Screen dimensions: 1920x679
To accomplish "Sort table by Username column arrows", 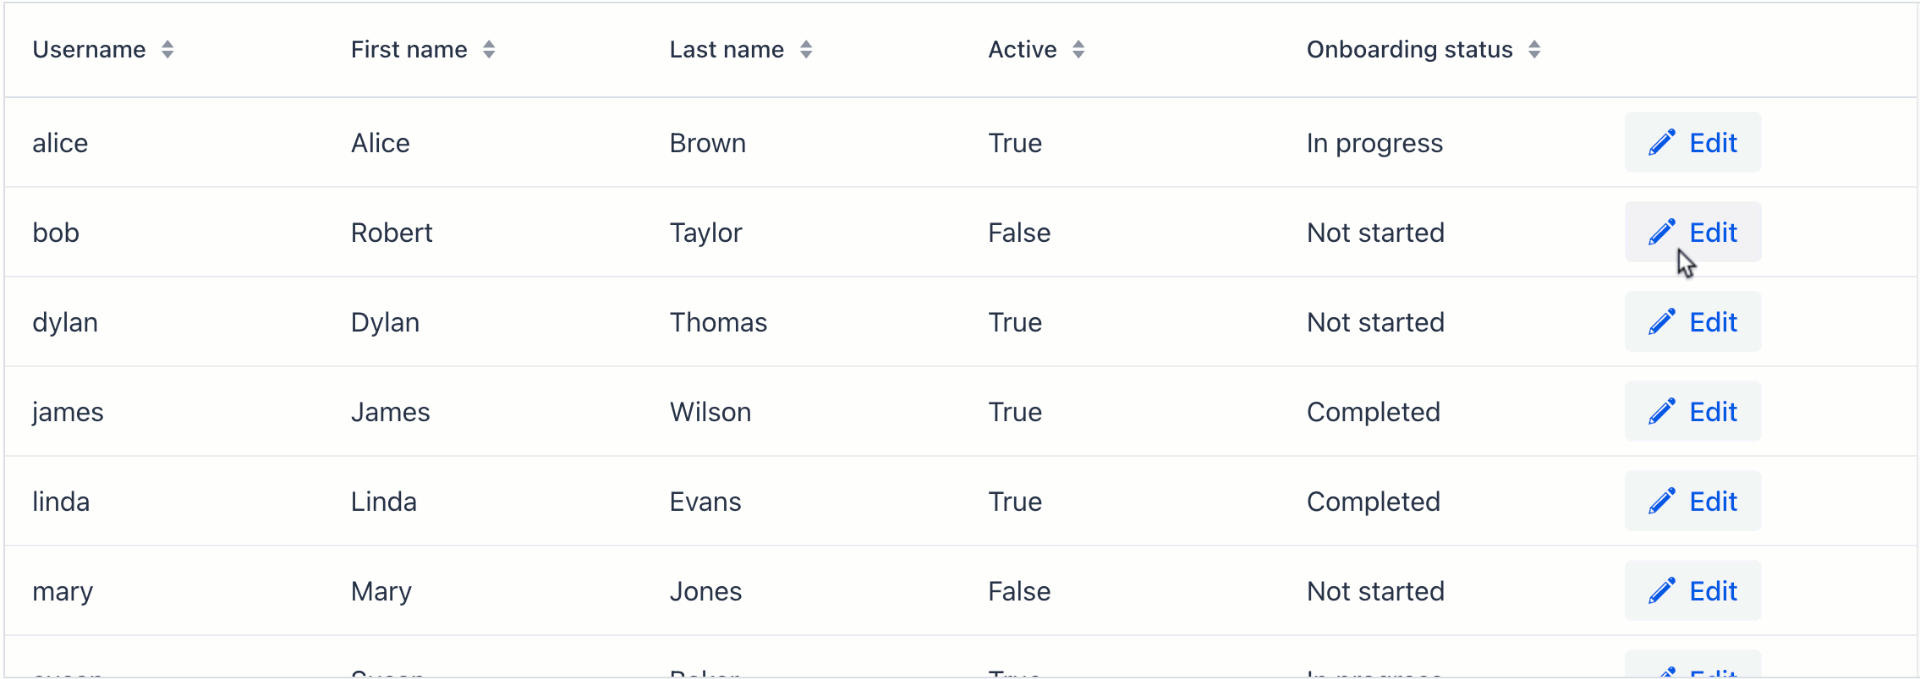I will [x=168, y=50].
